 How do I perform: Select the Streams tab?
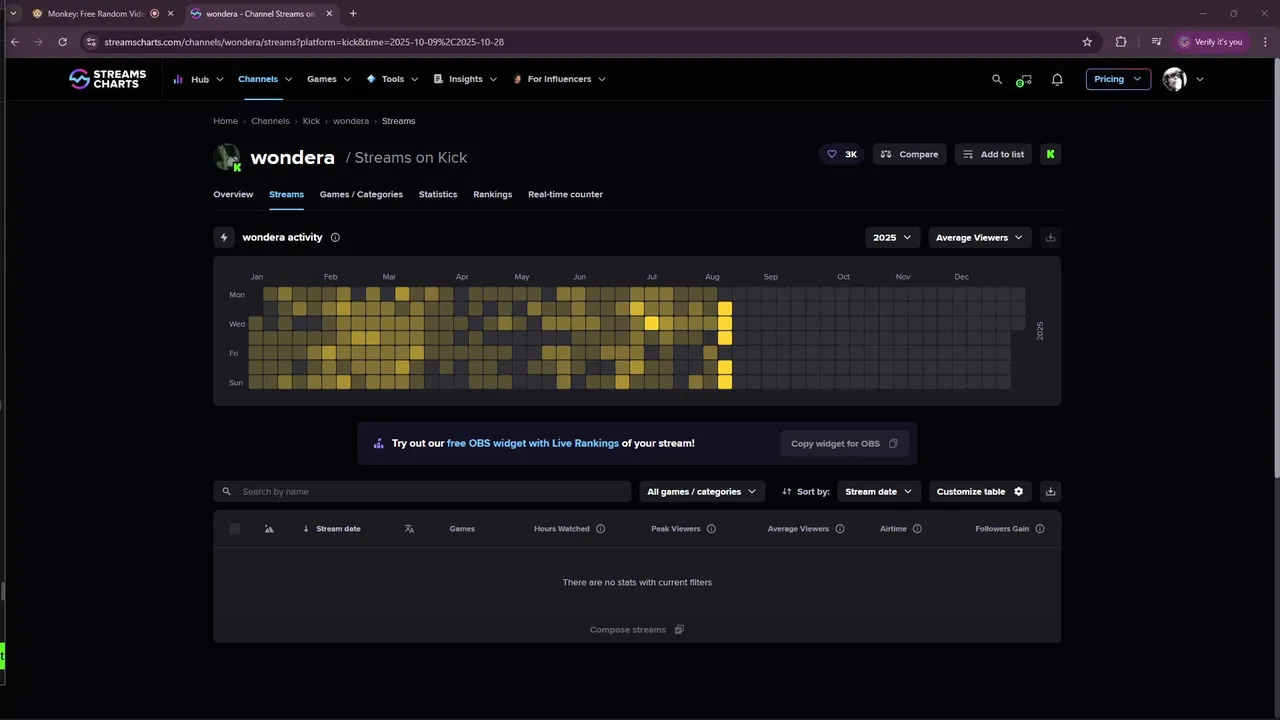tap(286, 194)
